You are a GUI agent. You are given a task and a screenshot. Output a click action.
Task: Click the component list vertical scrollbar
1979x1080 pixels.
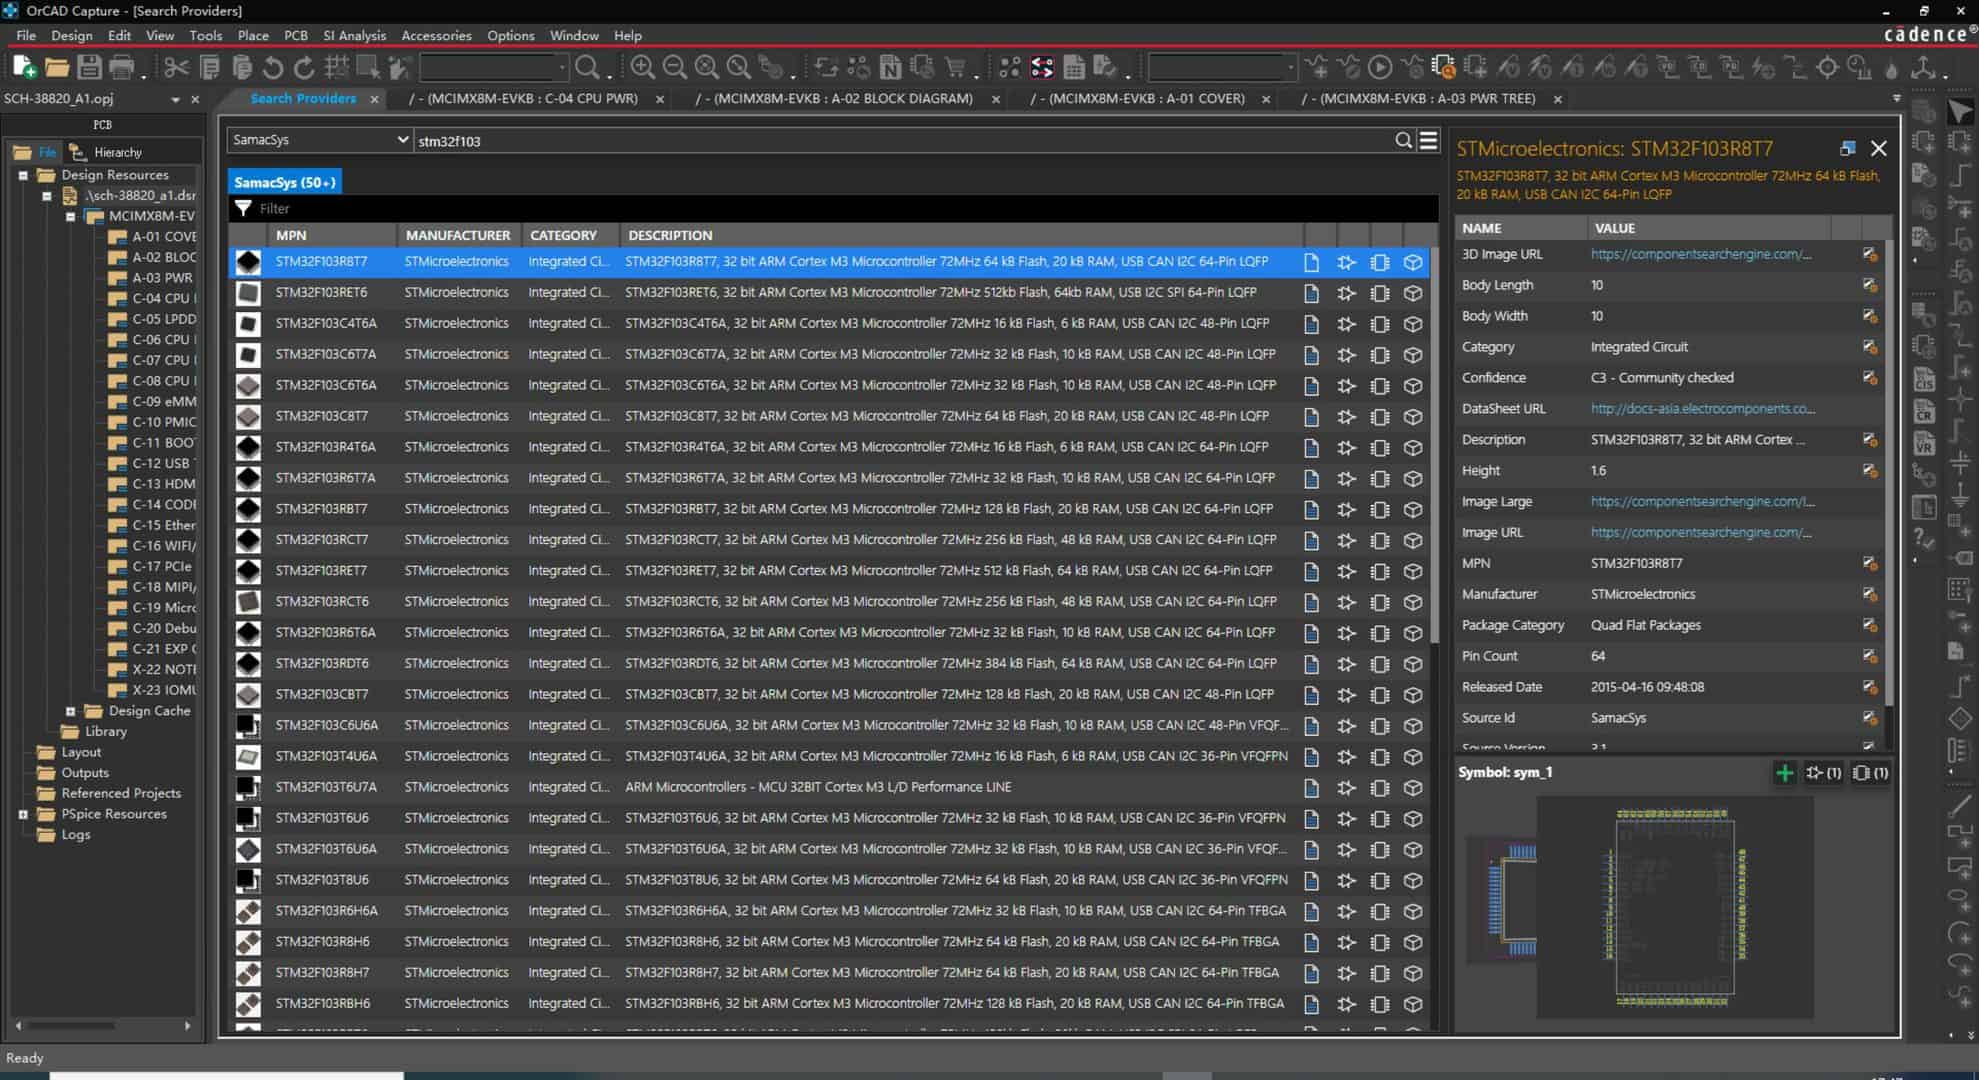[1434, 450]
